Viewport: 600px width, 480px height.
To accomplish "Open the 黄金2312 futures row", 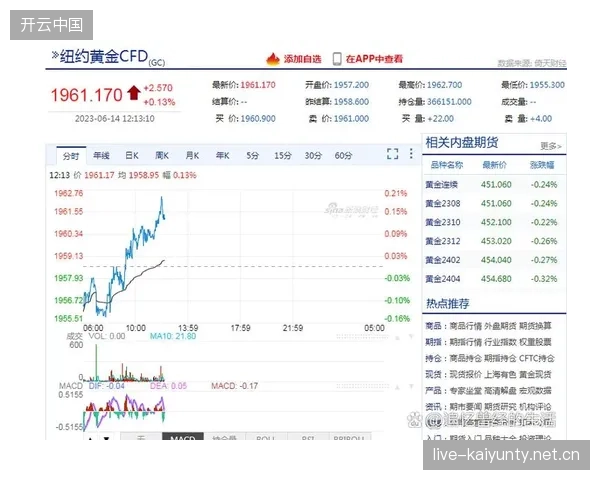I will click(494, 241).
